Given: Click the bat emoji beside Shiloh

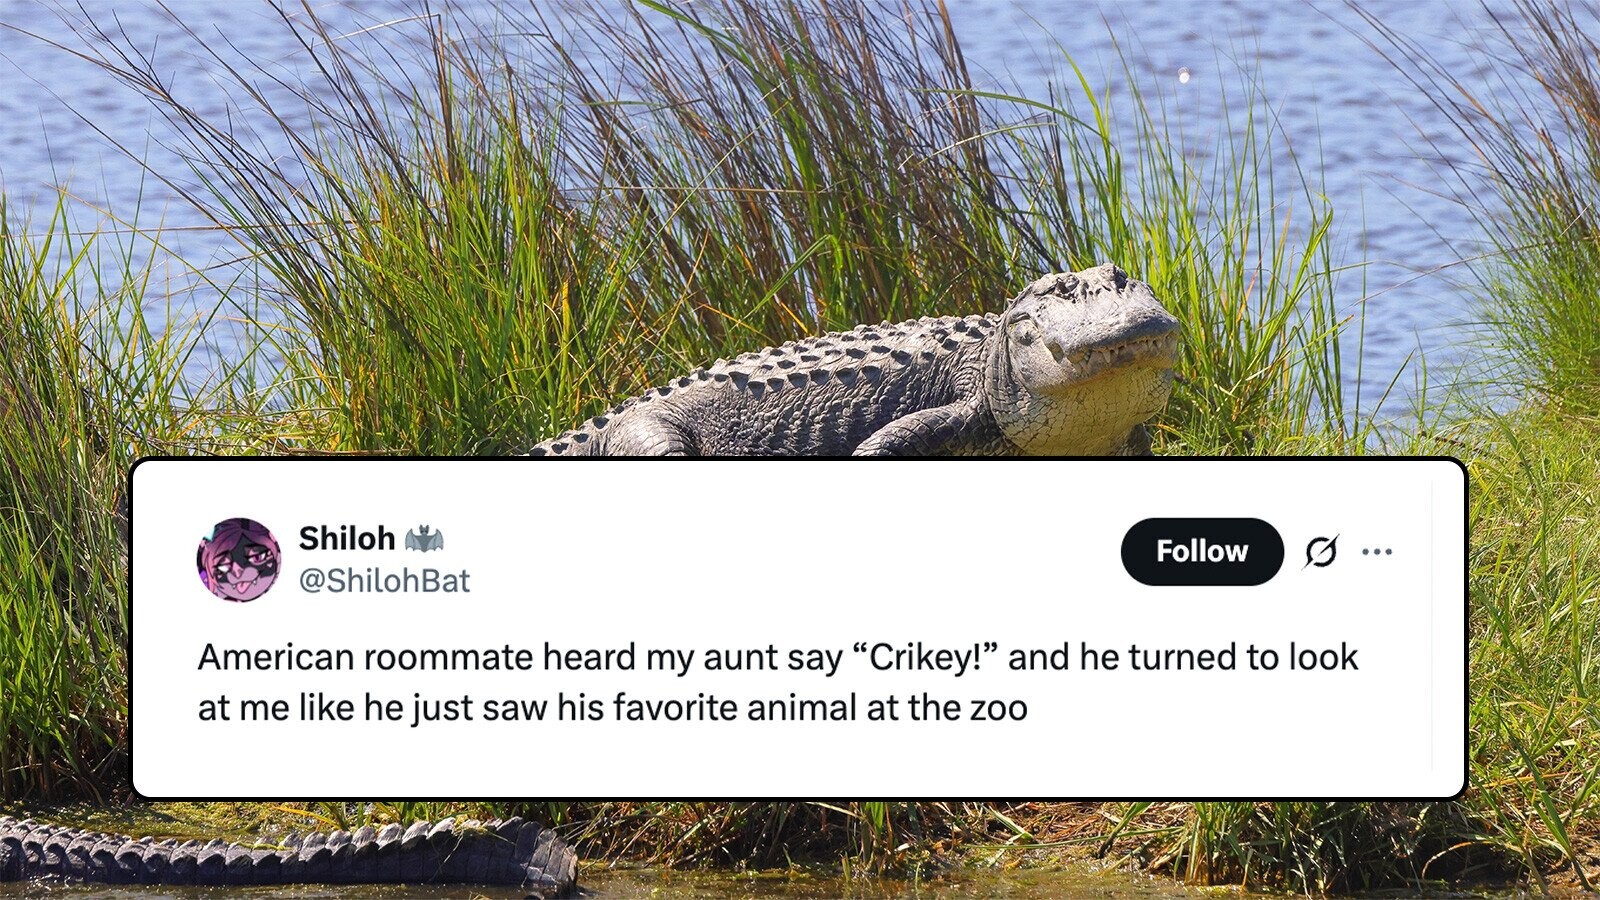Looking at the screenshot, I should click(x=424, y=539).
